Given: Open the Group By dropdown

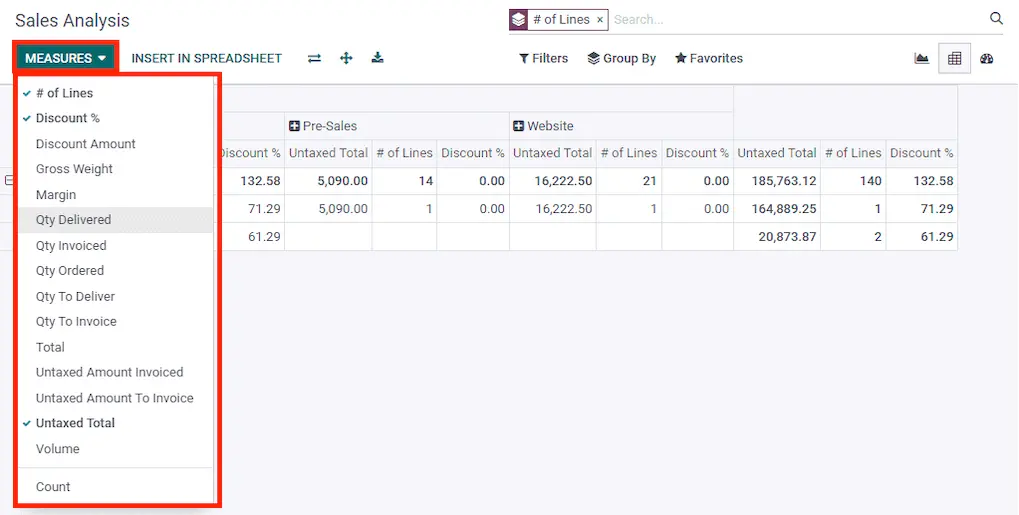Looking at the screenshot, I should pos(621,58).
